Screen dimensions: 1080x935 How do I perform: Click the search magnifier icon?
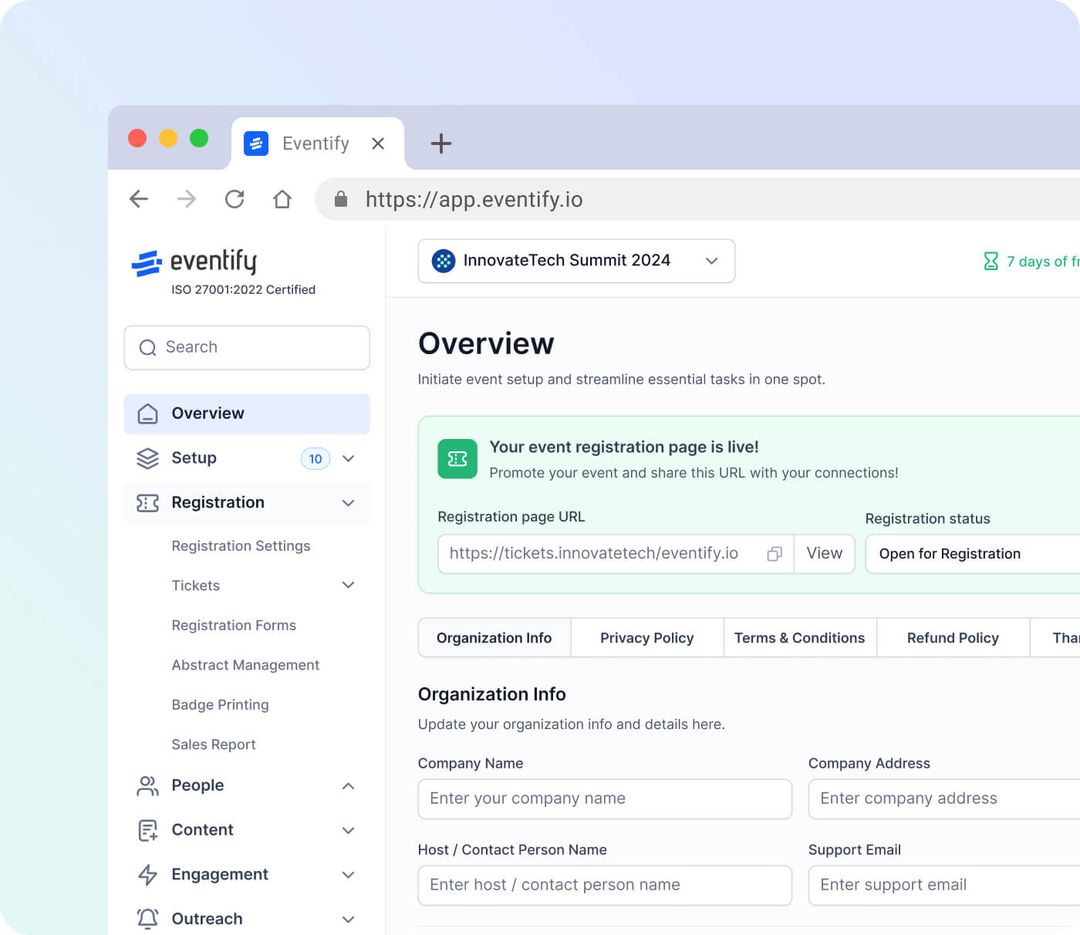pos(147,347)
